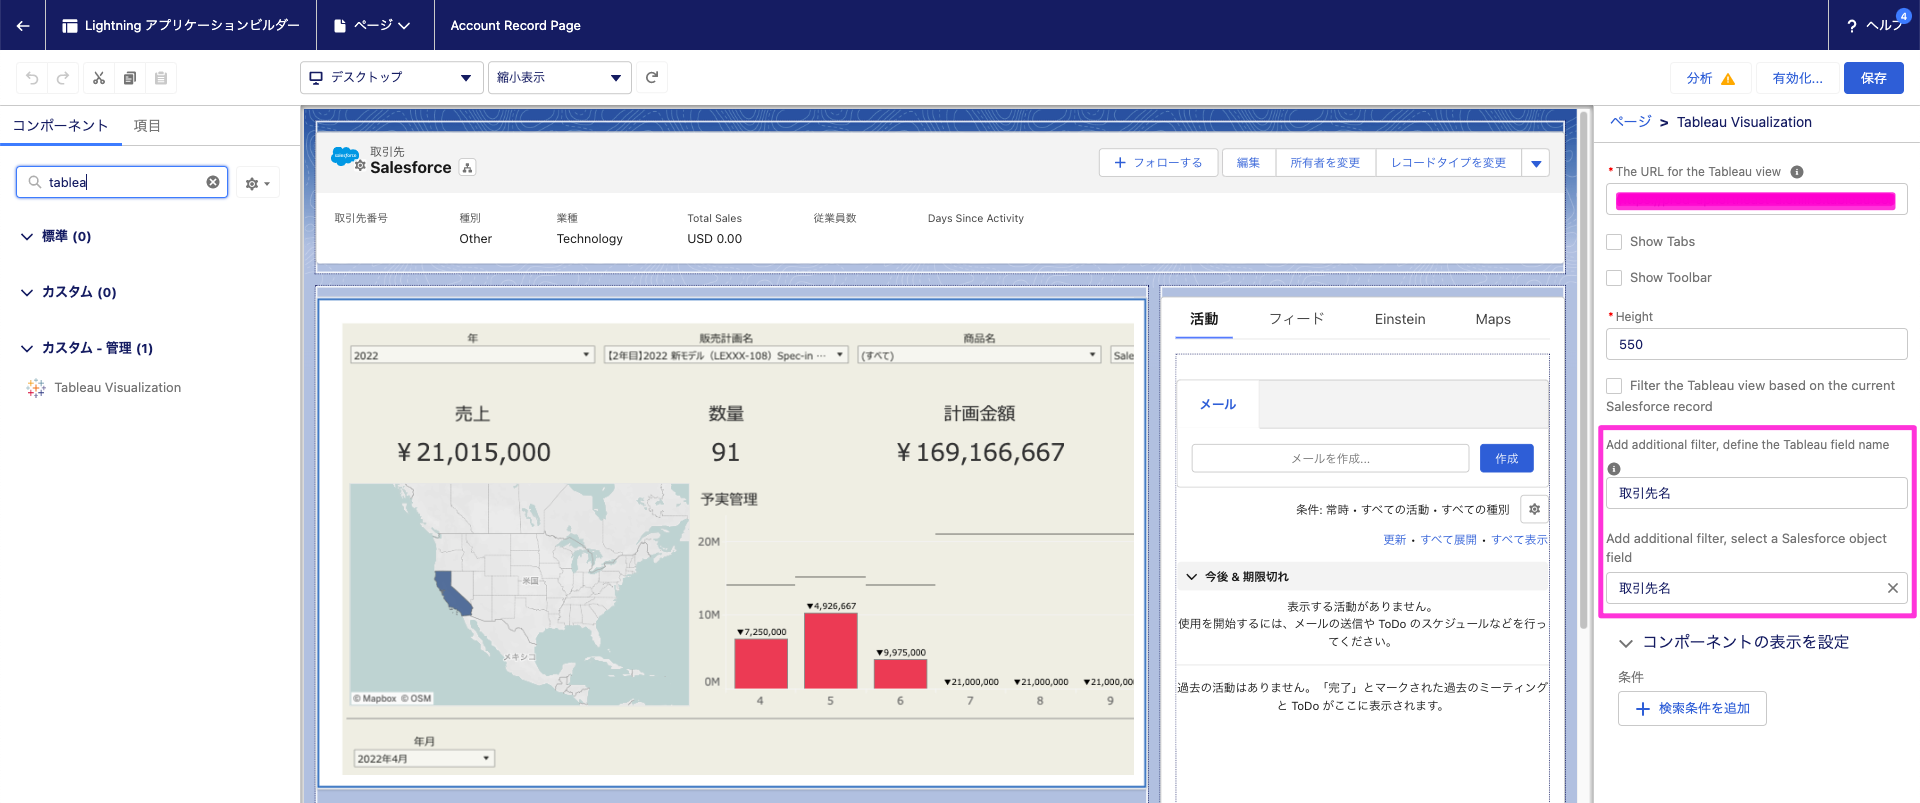Open the ページ dropdown menu
The height and width of the screenshot is (803, 1920).
[373, 25]
